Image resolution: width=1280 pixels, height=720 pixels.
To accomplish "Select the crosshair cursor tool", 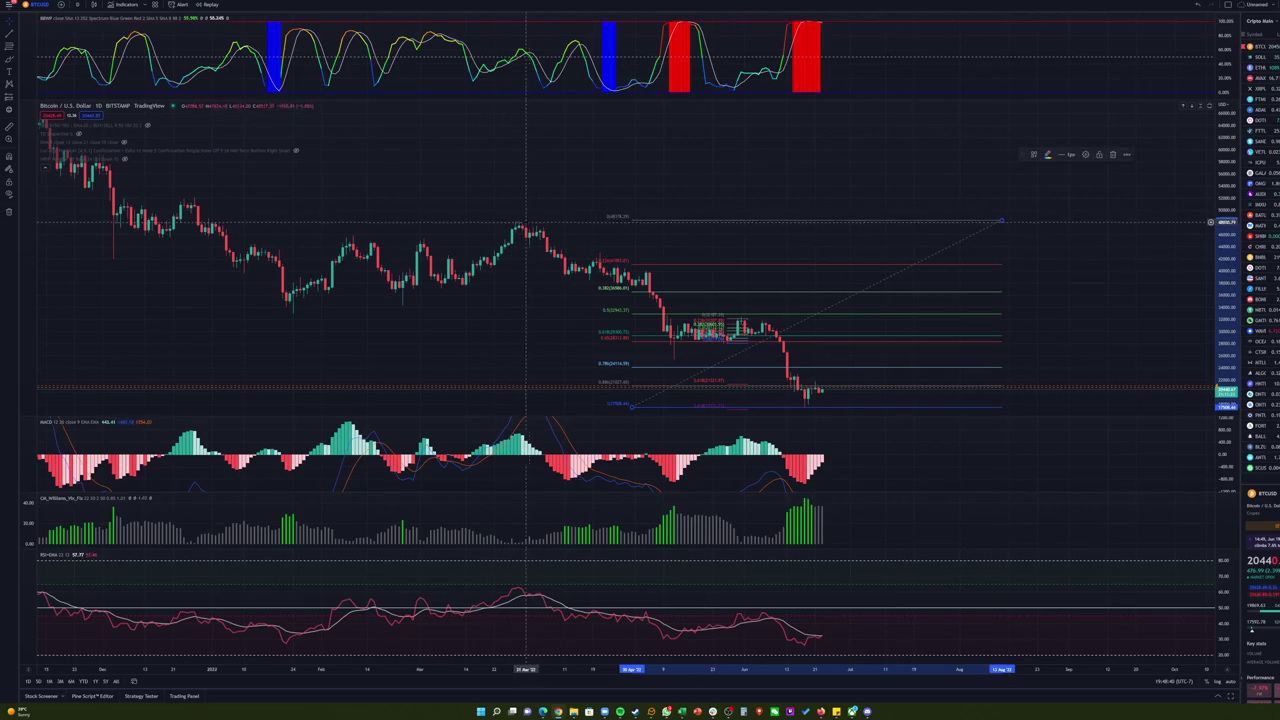I will (9, 20).
